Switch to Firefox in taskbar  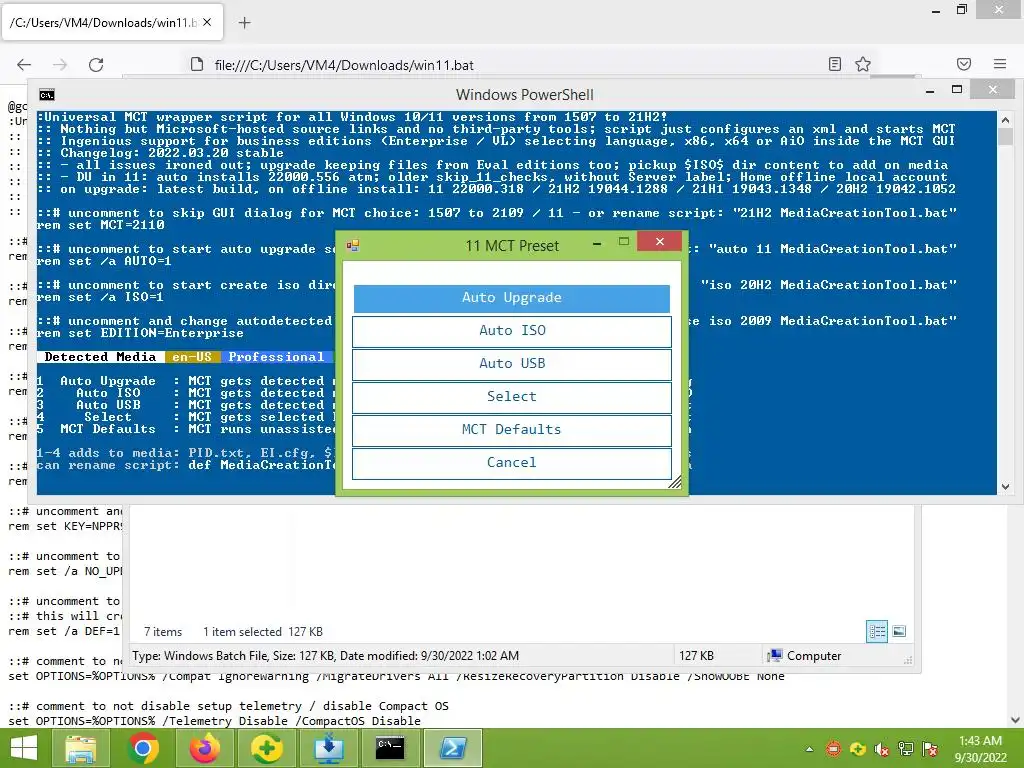tap(204, 748)
